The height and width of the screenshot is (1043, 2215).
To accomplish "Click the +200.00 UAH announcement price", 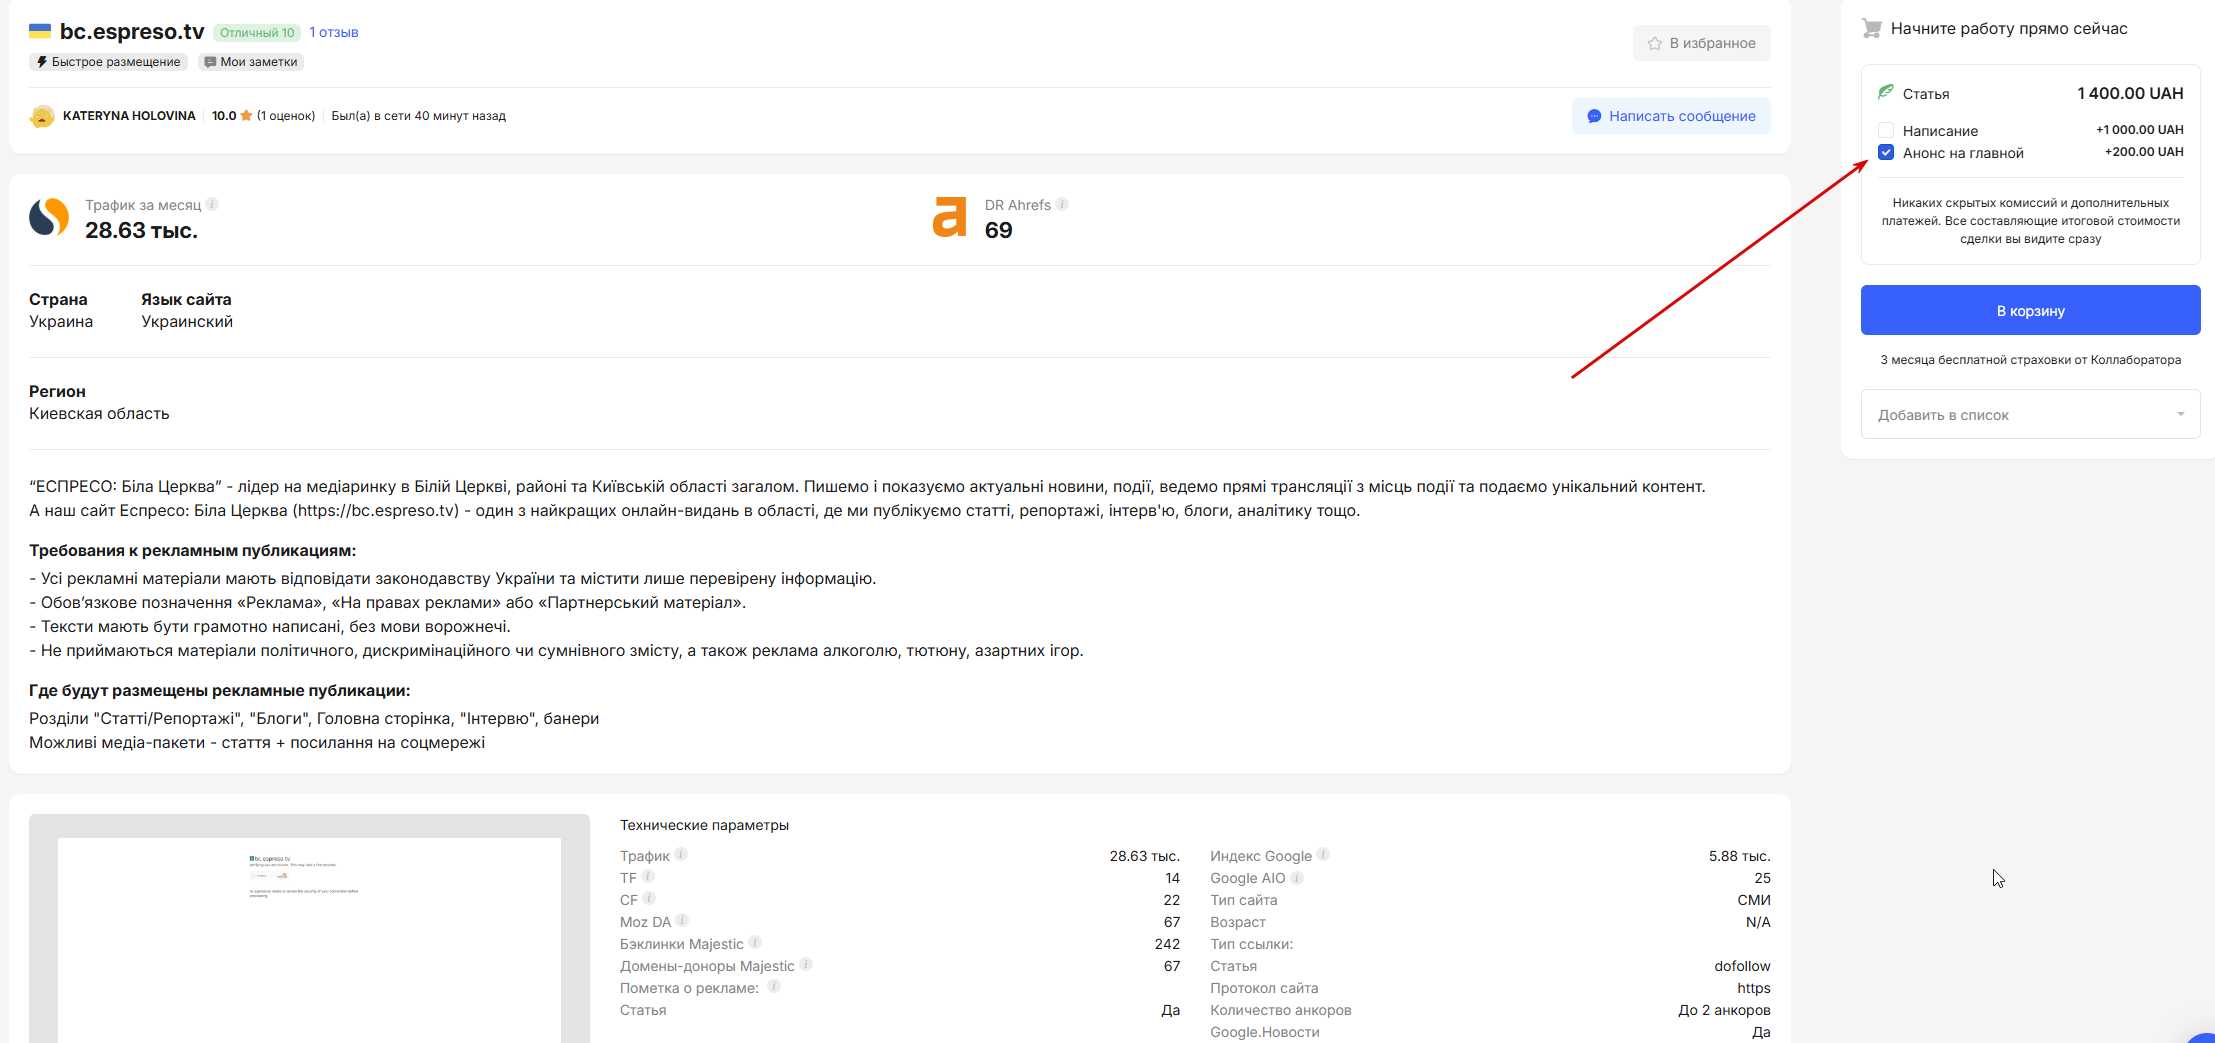I will click(2144, 152).
